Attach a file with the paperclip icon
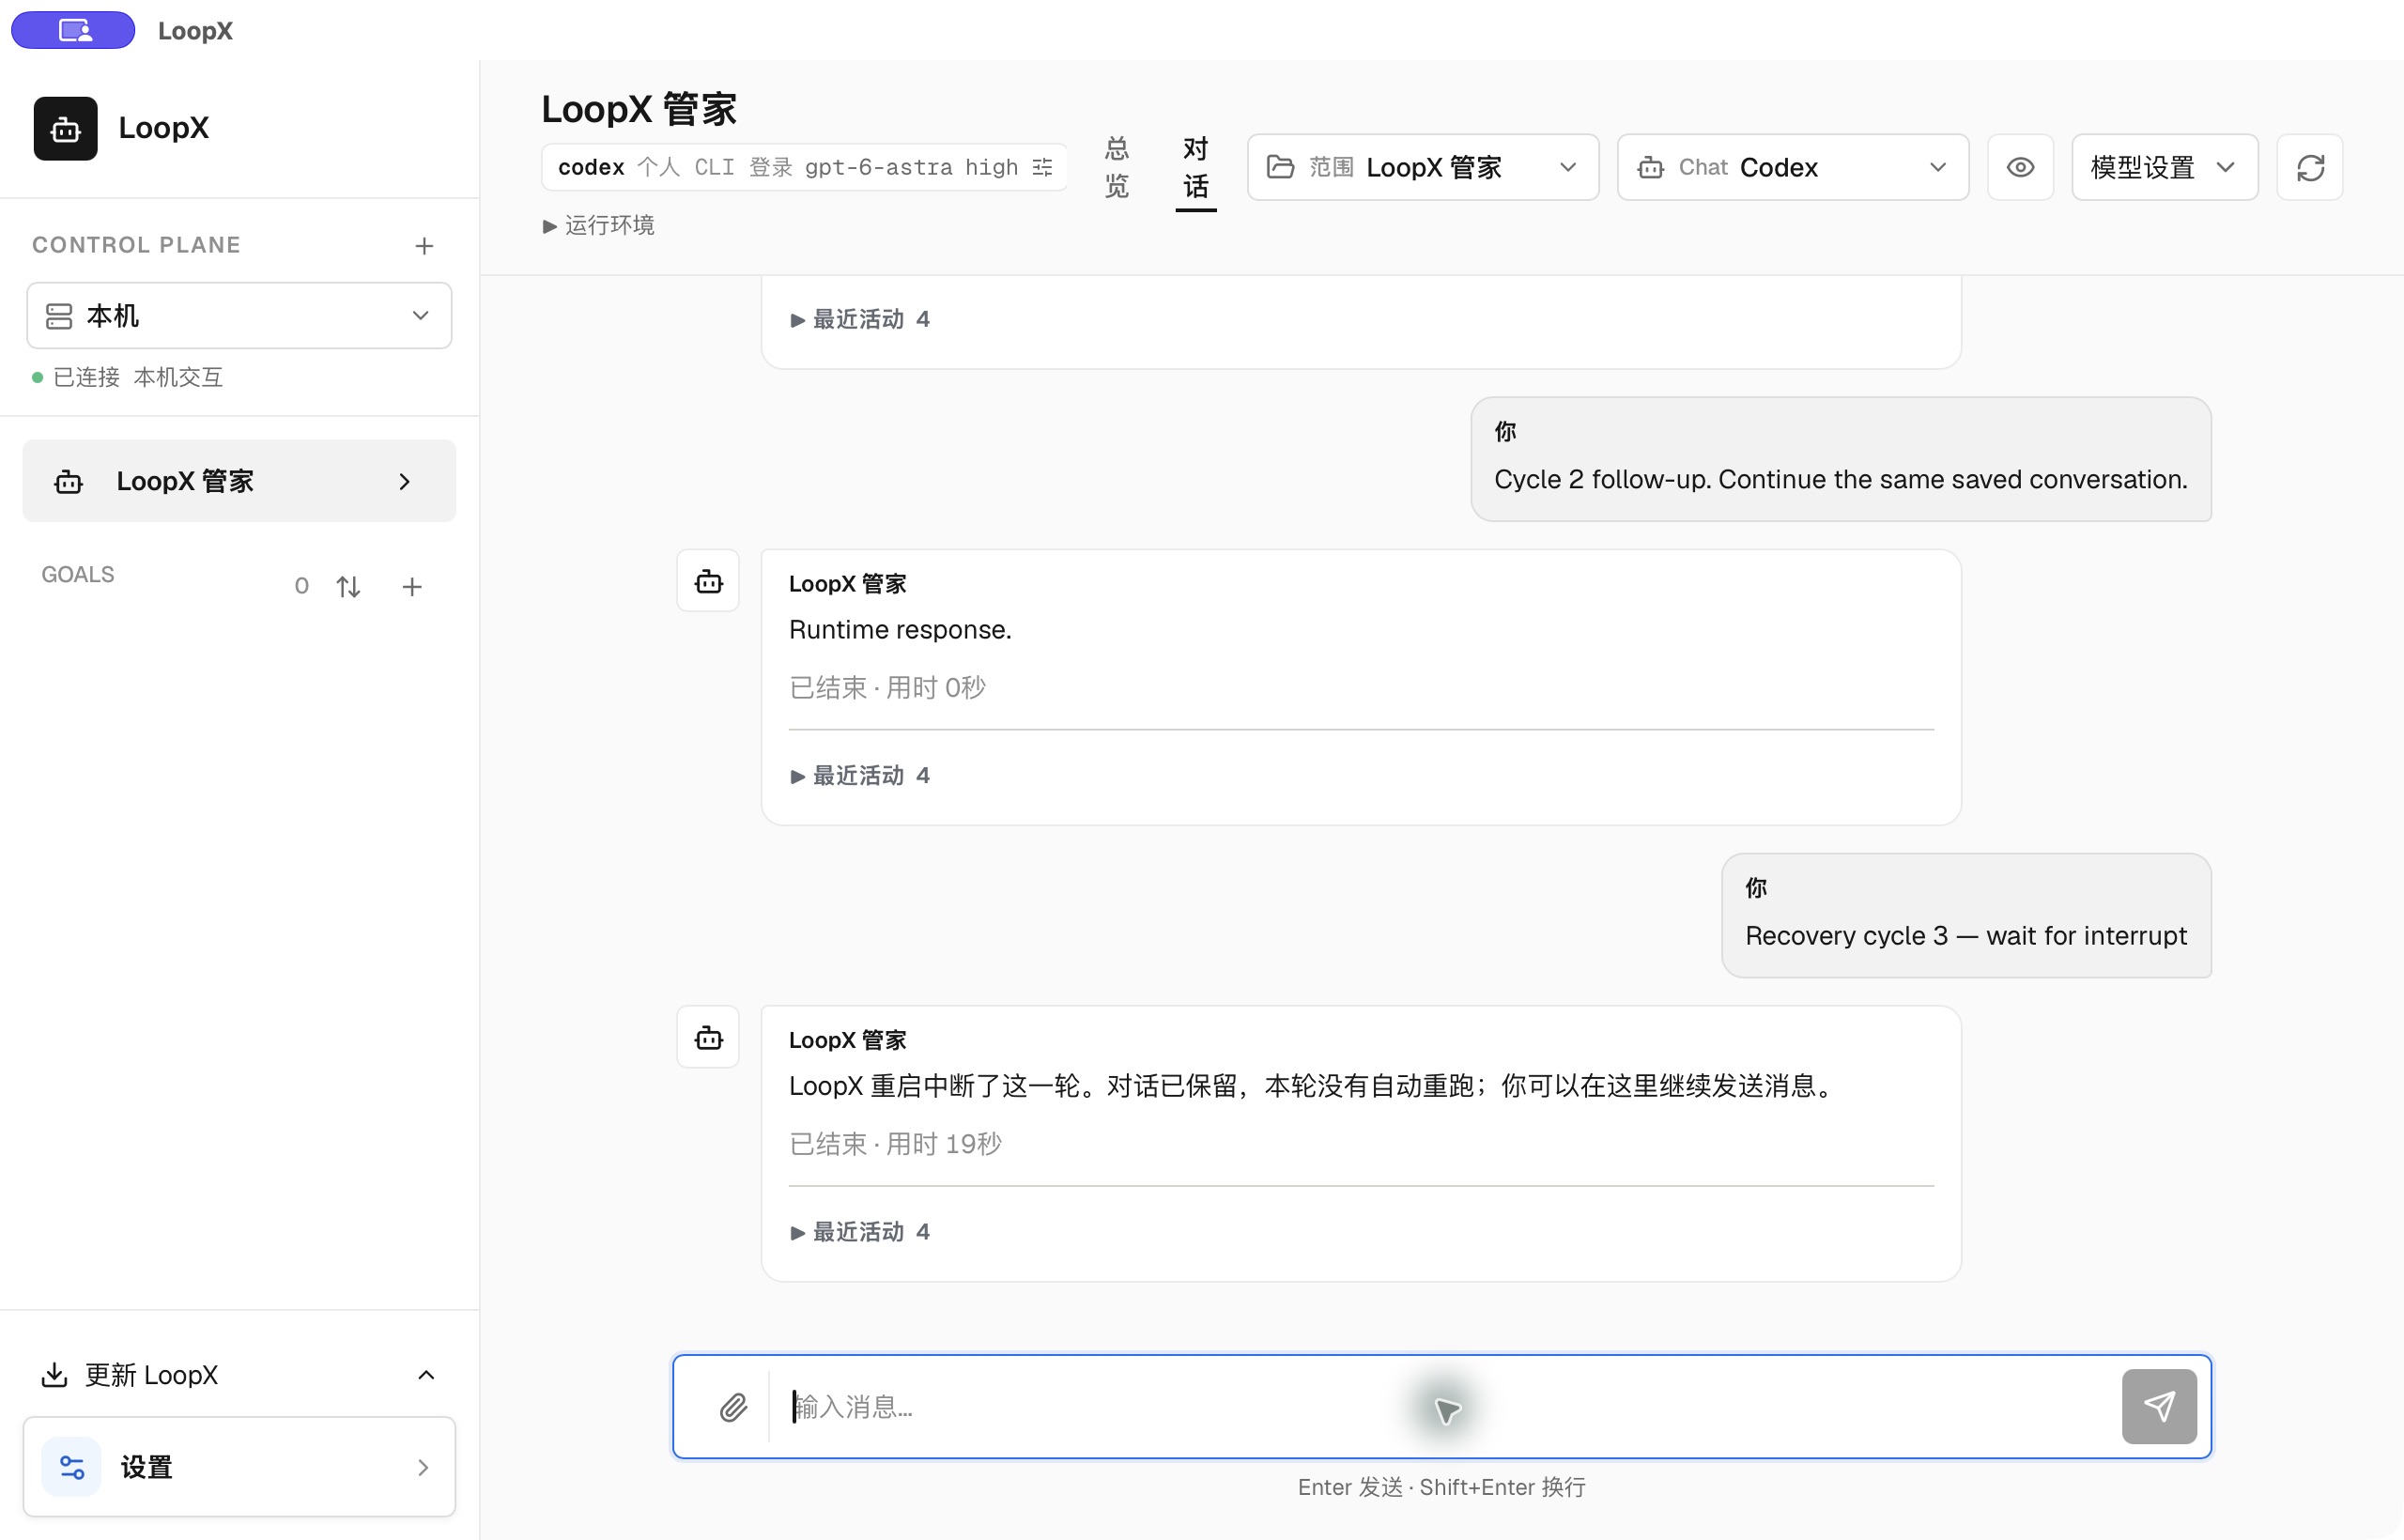 pos(733,1407)
